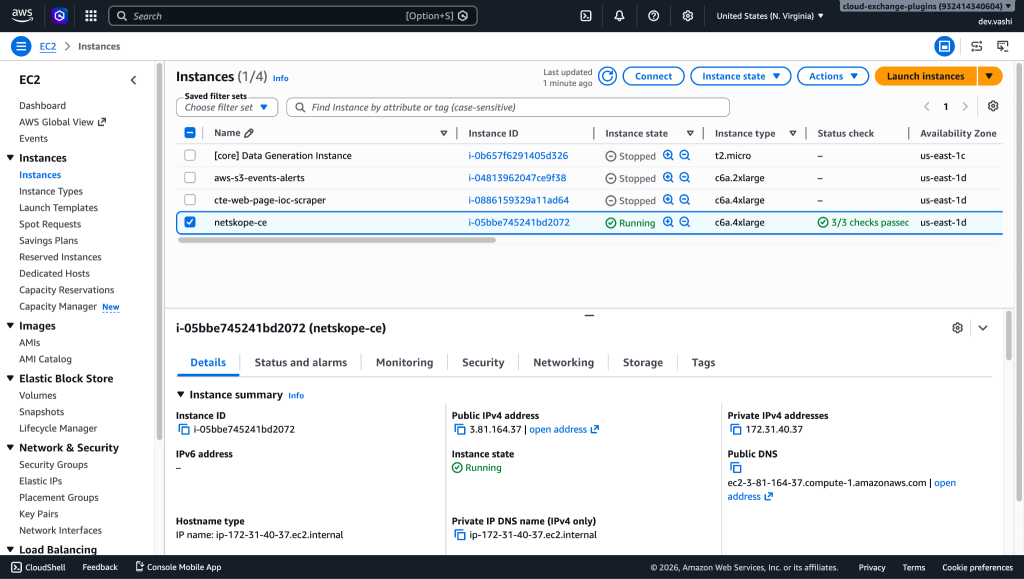Focus the Find Instance filter field
This screenshot has height=579, width=1024.
(x=508, y=107)
